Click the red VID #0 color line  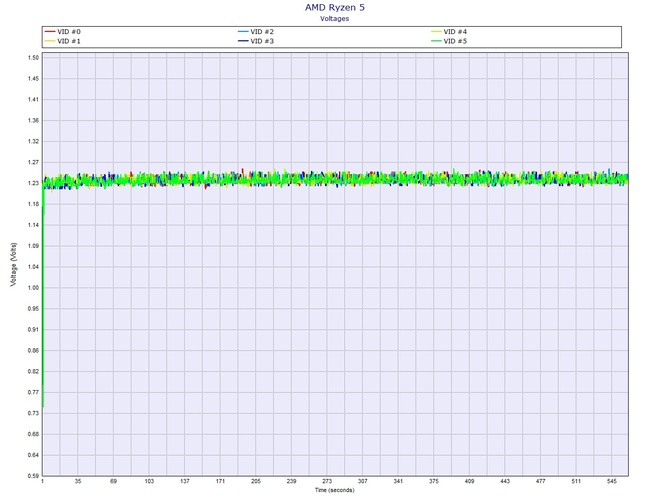[x=50, y=32]
